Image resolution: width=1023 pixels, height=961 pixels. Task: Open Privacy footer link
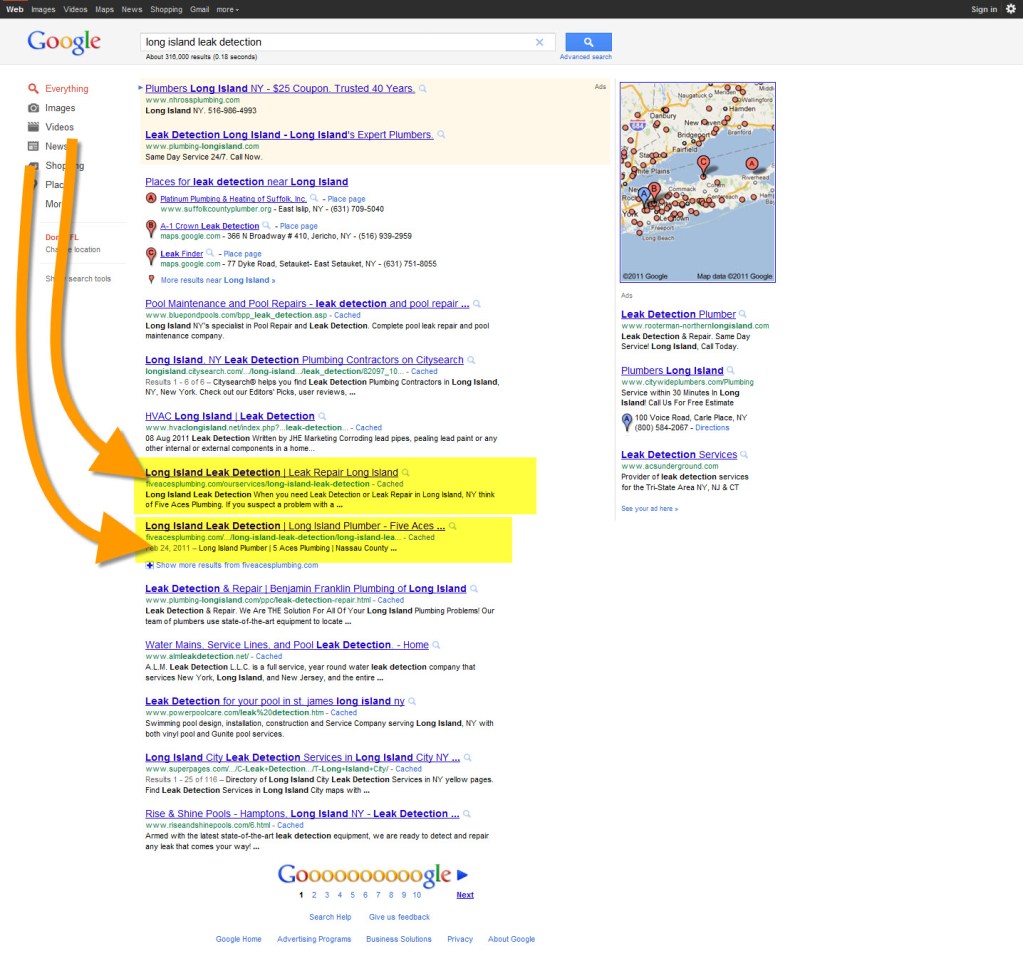click(460, 939)
